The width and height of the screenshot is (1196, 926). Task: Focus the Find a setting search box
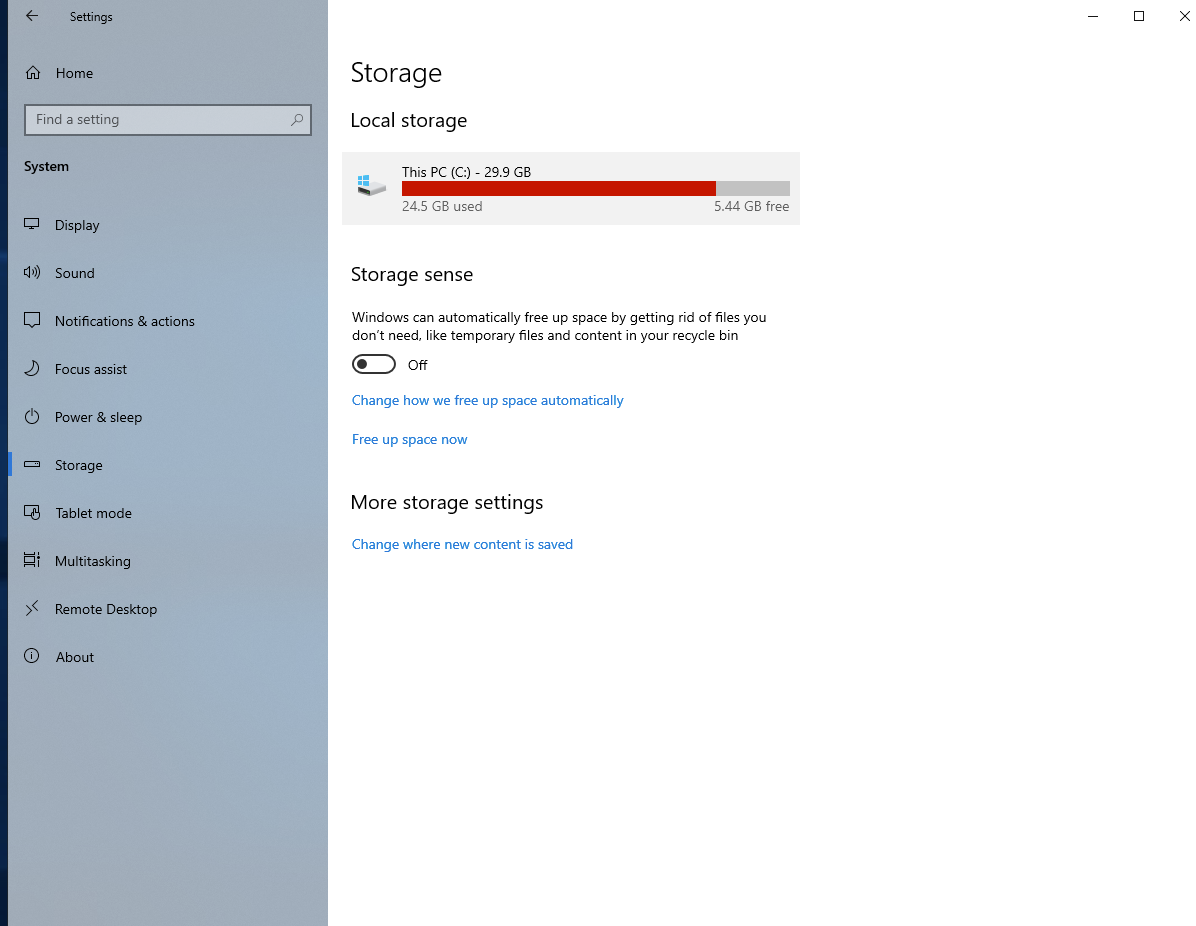[168, 120]
